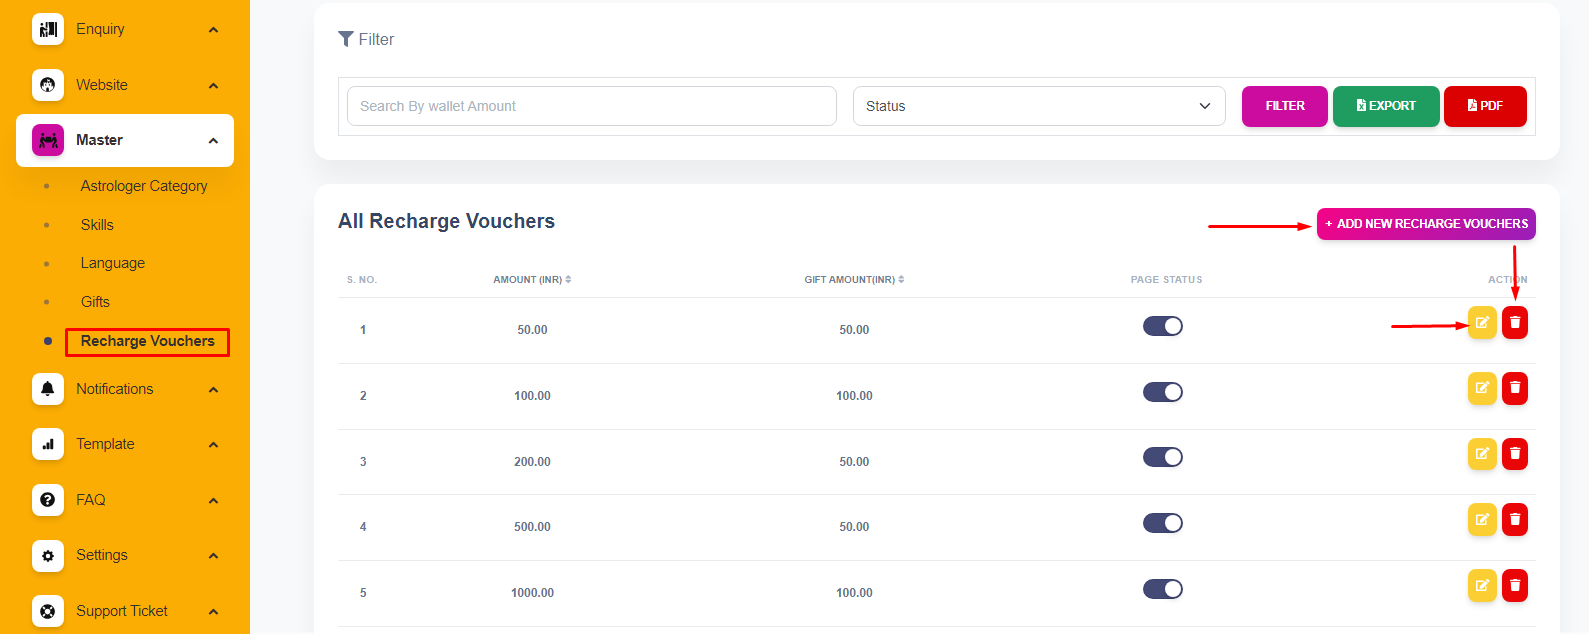Edit voucher in row 3 with amount 200.00

click(1482, 454)
